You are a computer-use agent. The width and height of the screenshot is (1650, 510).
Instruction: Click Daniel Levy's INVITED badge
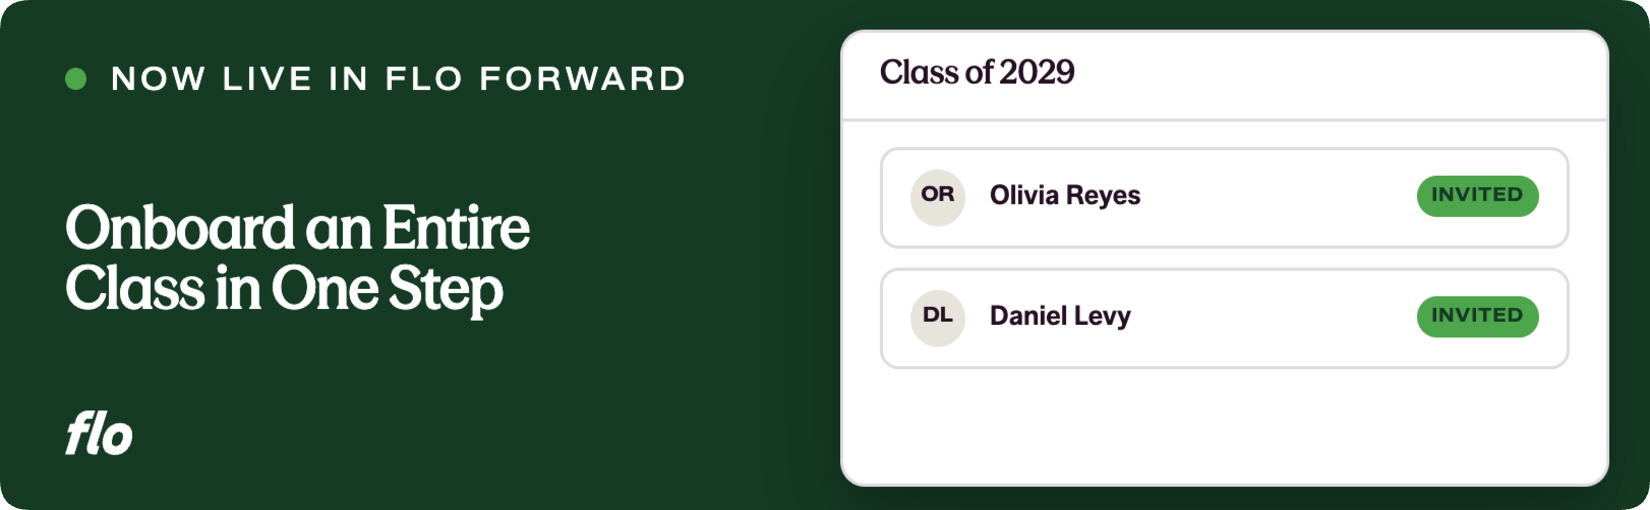(1477, 316)
